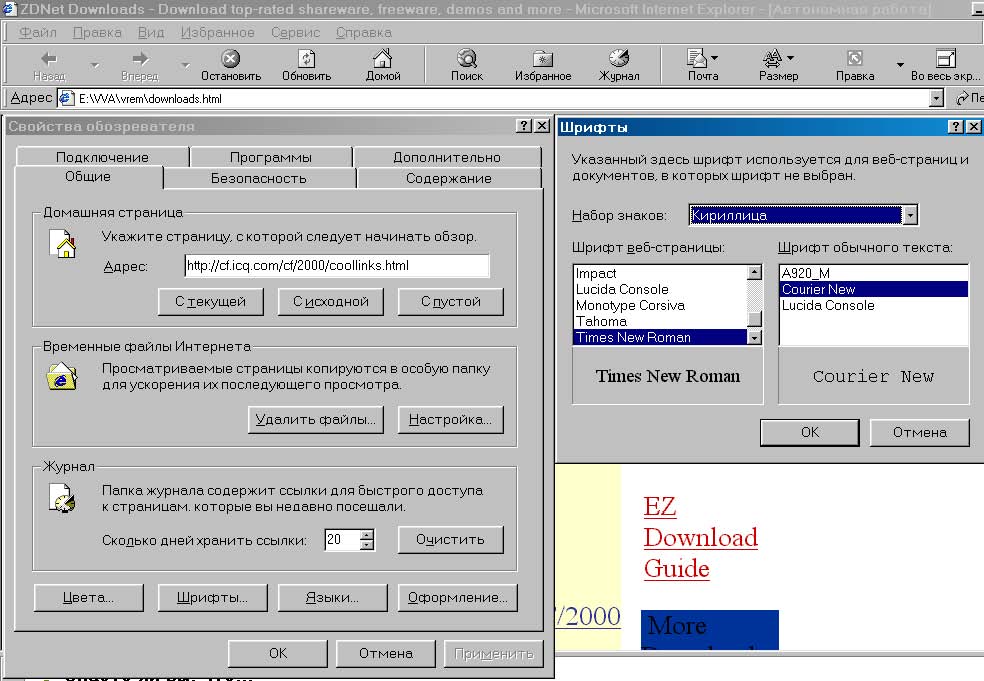
Task: Open Favorites with the Избранное toolbar icon
Action: 543,58
